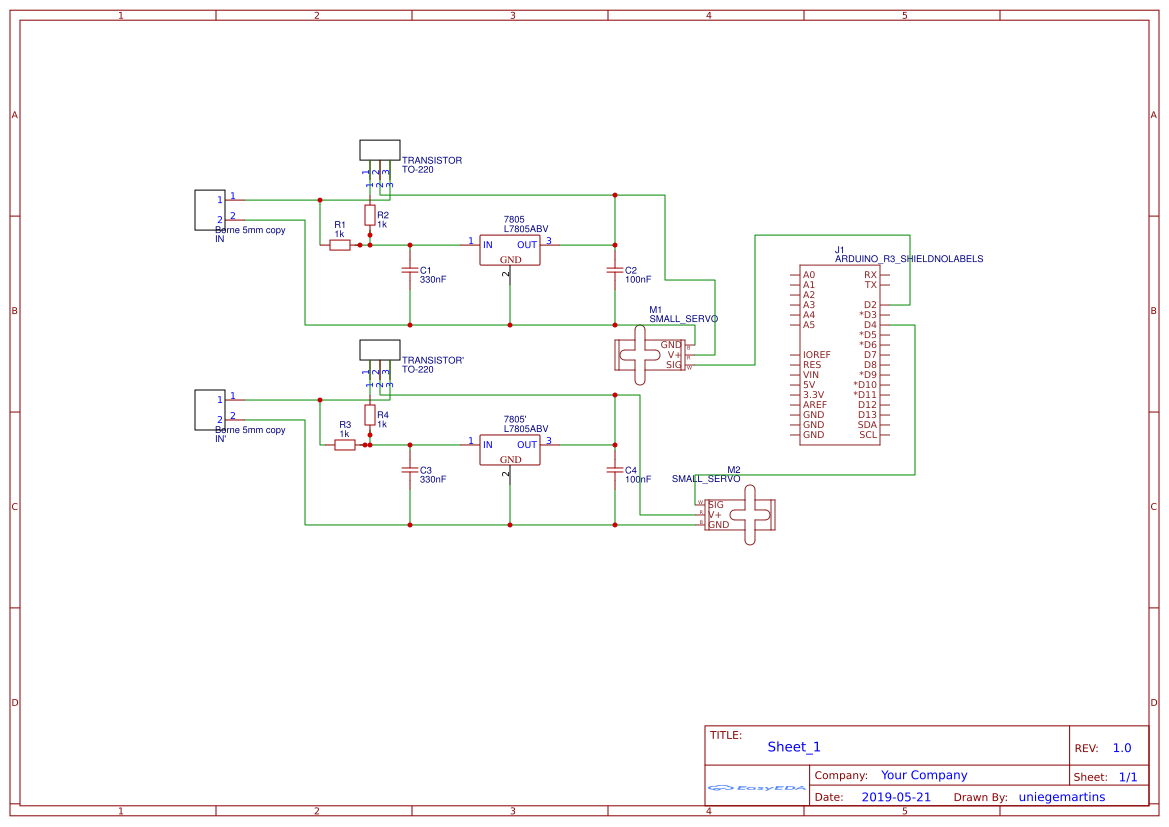1169x827 pixels.
Task: Click the D2 pin label on Arduino
Action: tap(870, 305)
